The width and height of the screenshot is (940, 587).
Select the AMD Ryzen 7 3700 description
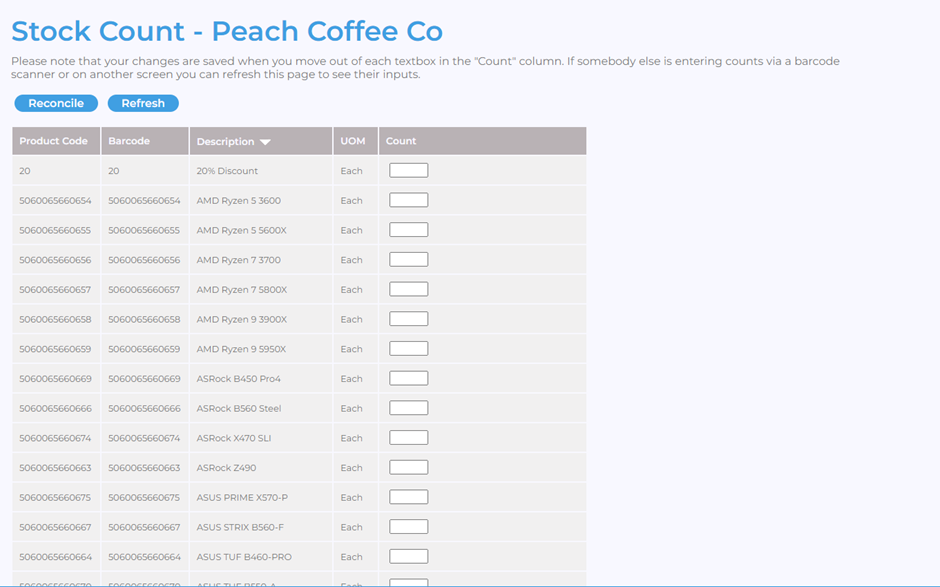click(x=239, y=260)
